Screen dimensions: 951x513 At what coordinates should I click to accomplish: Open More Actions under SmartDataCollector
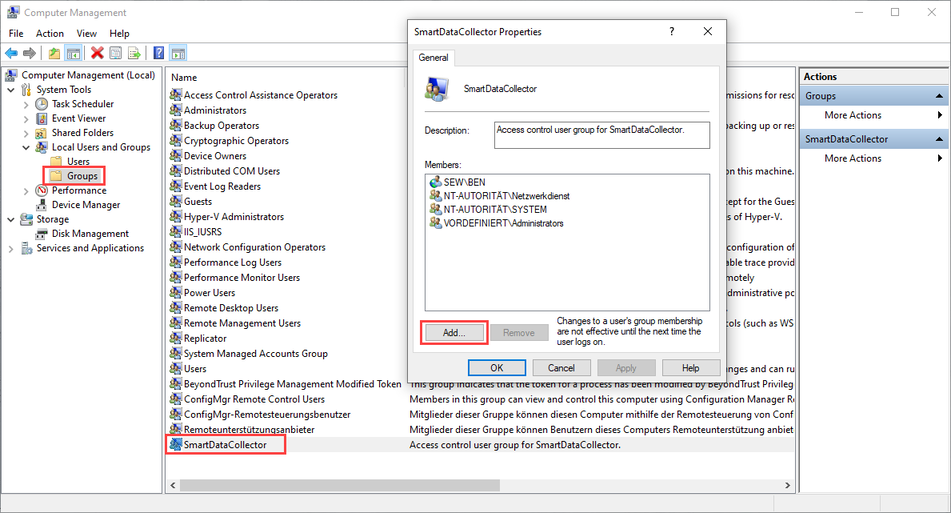tap(853, 158)
